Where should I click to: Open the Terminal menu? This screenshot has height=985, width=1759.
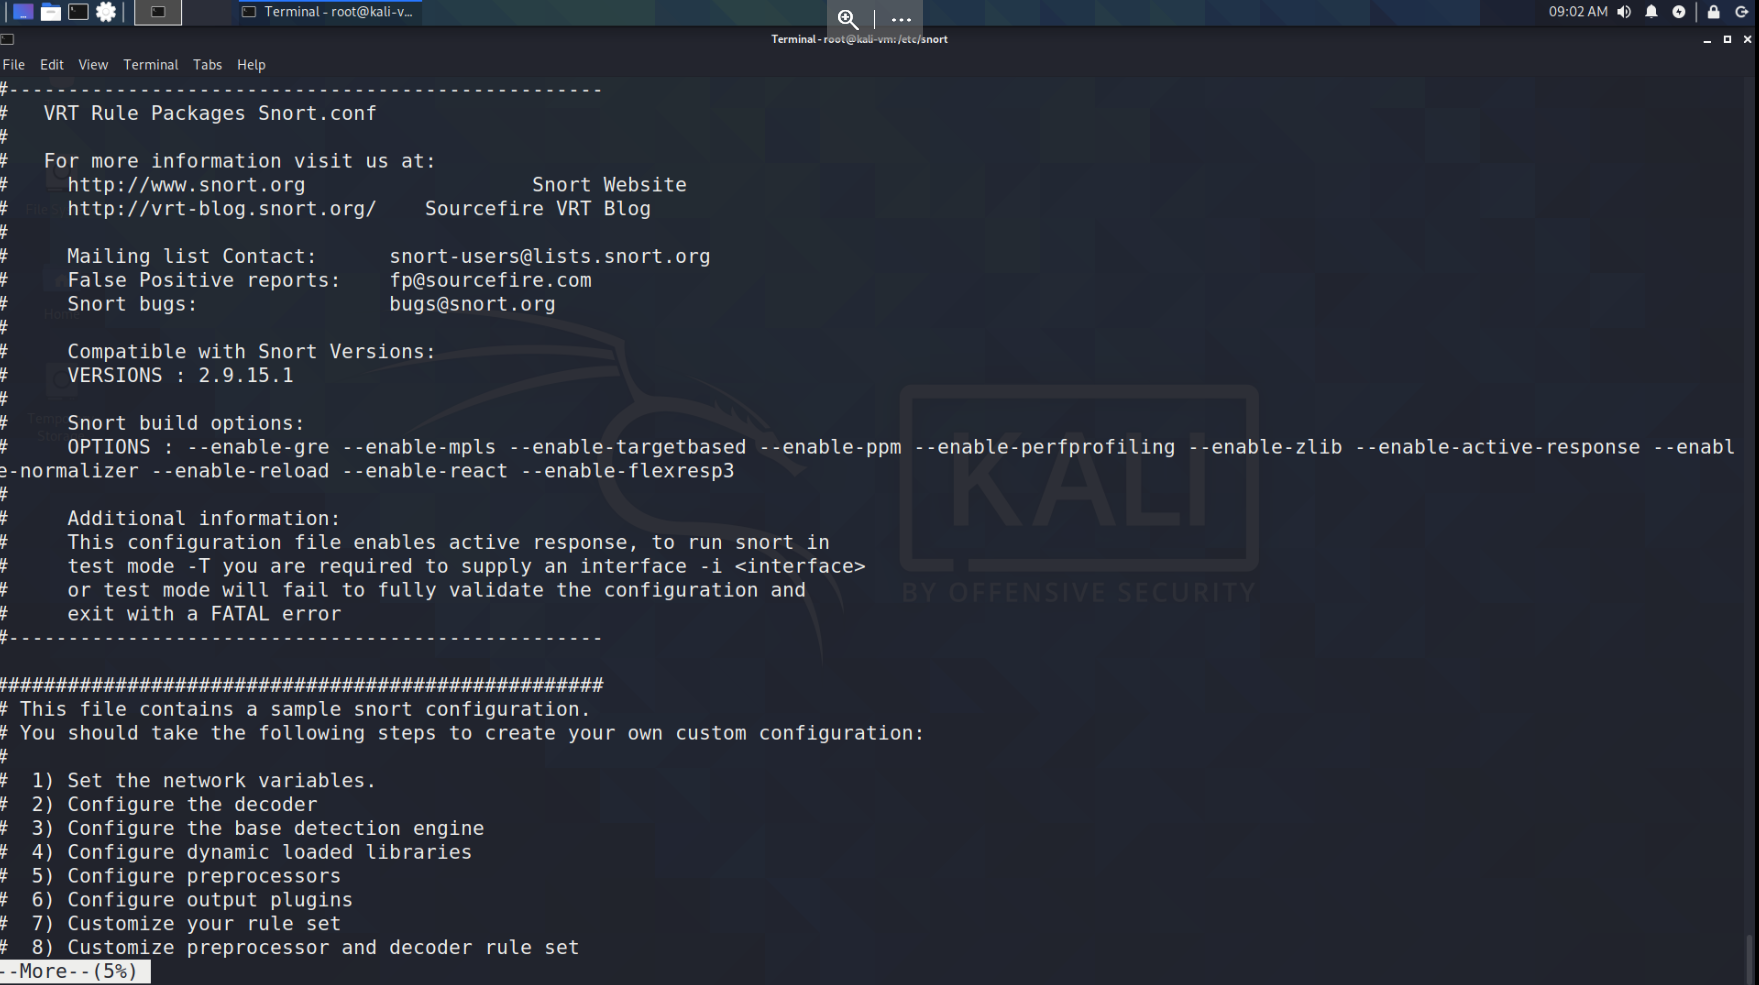tap(151, 64)
